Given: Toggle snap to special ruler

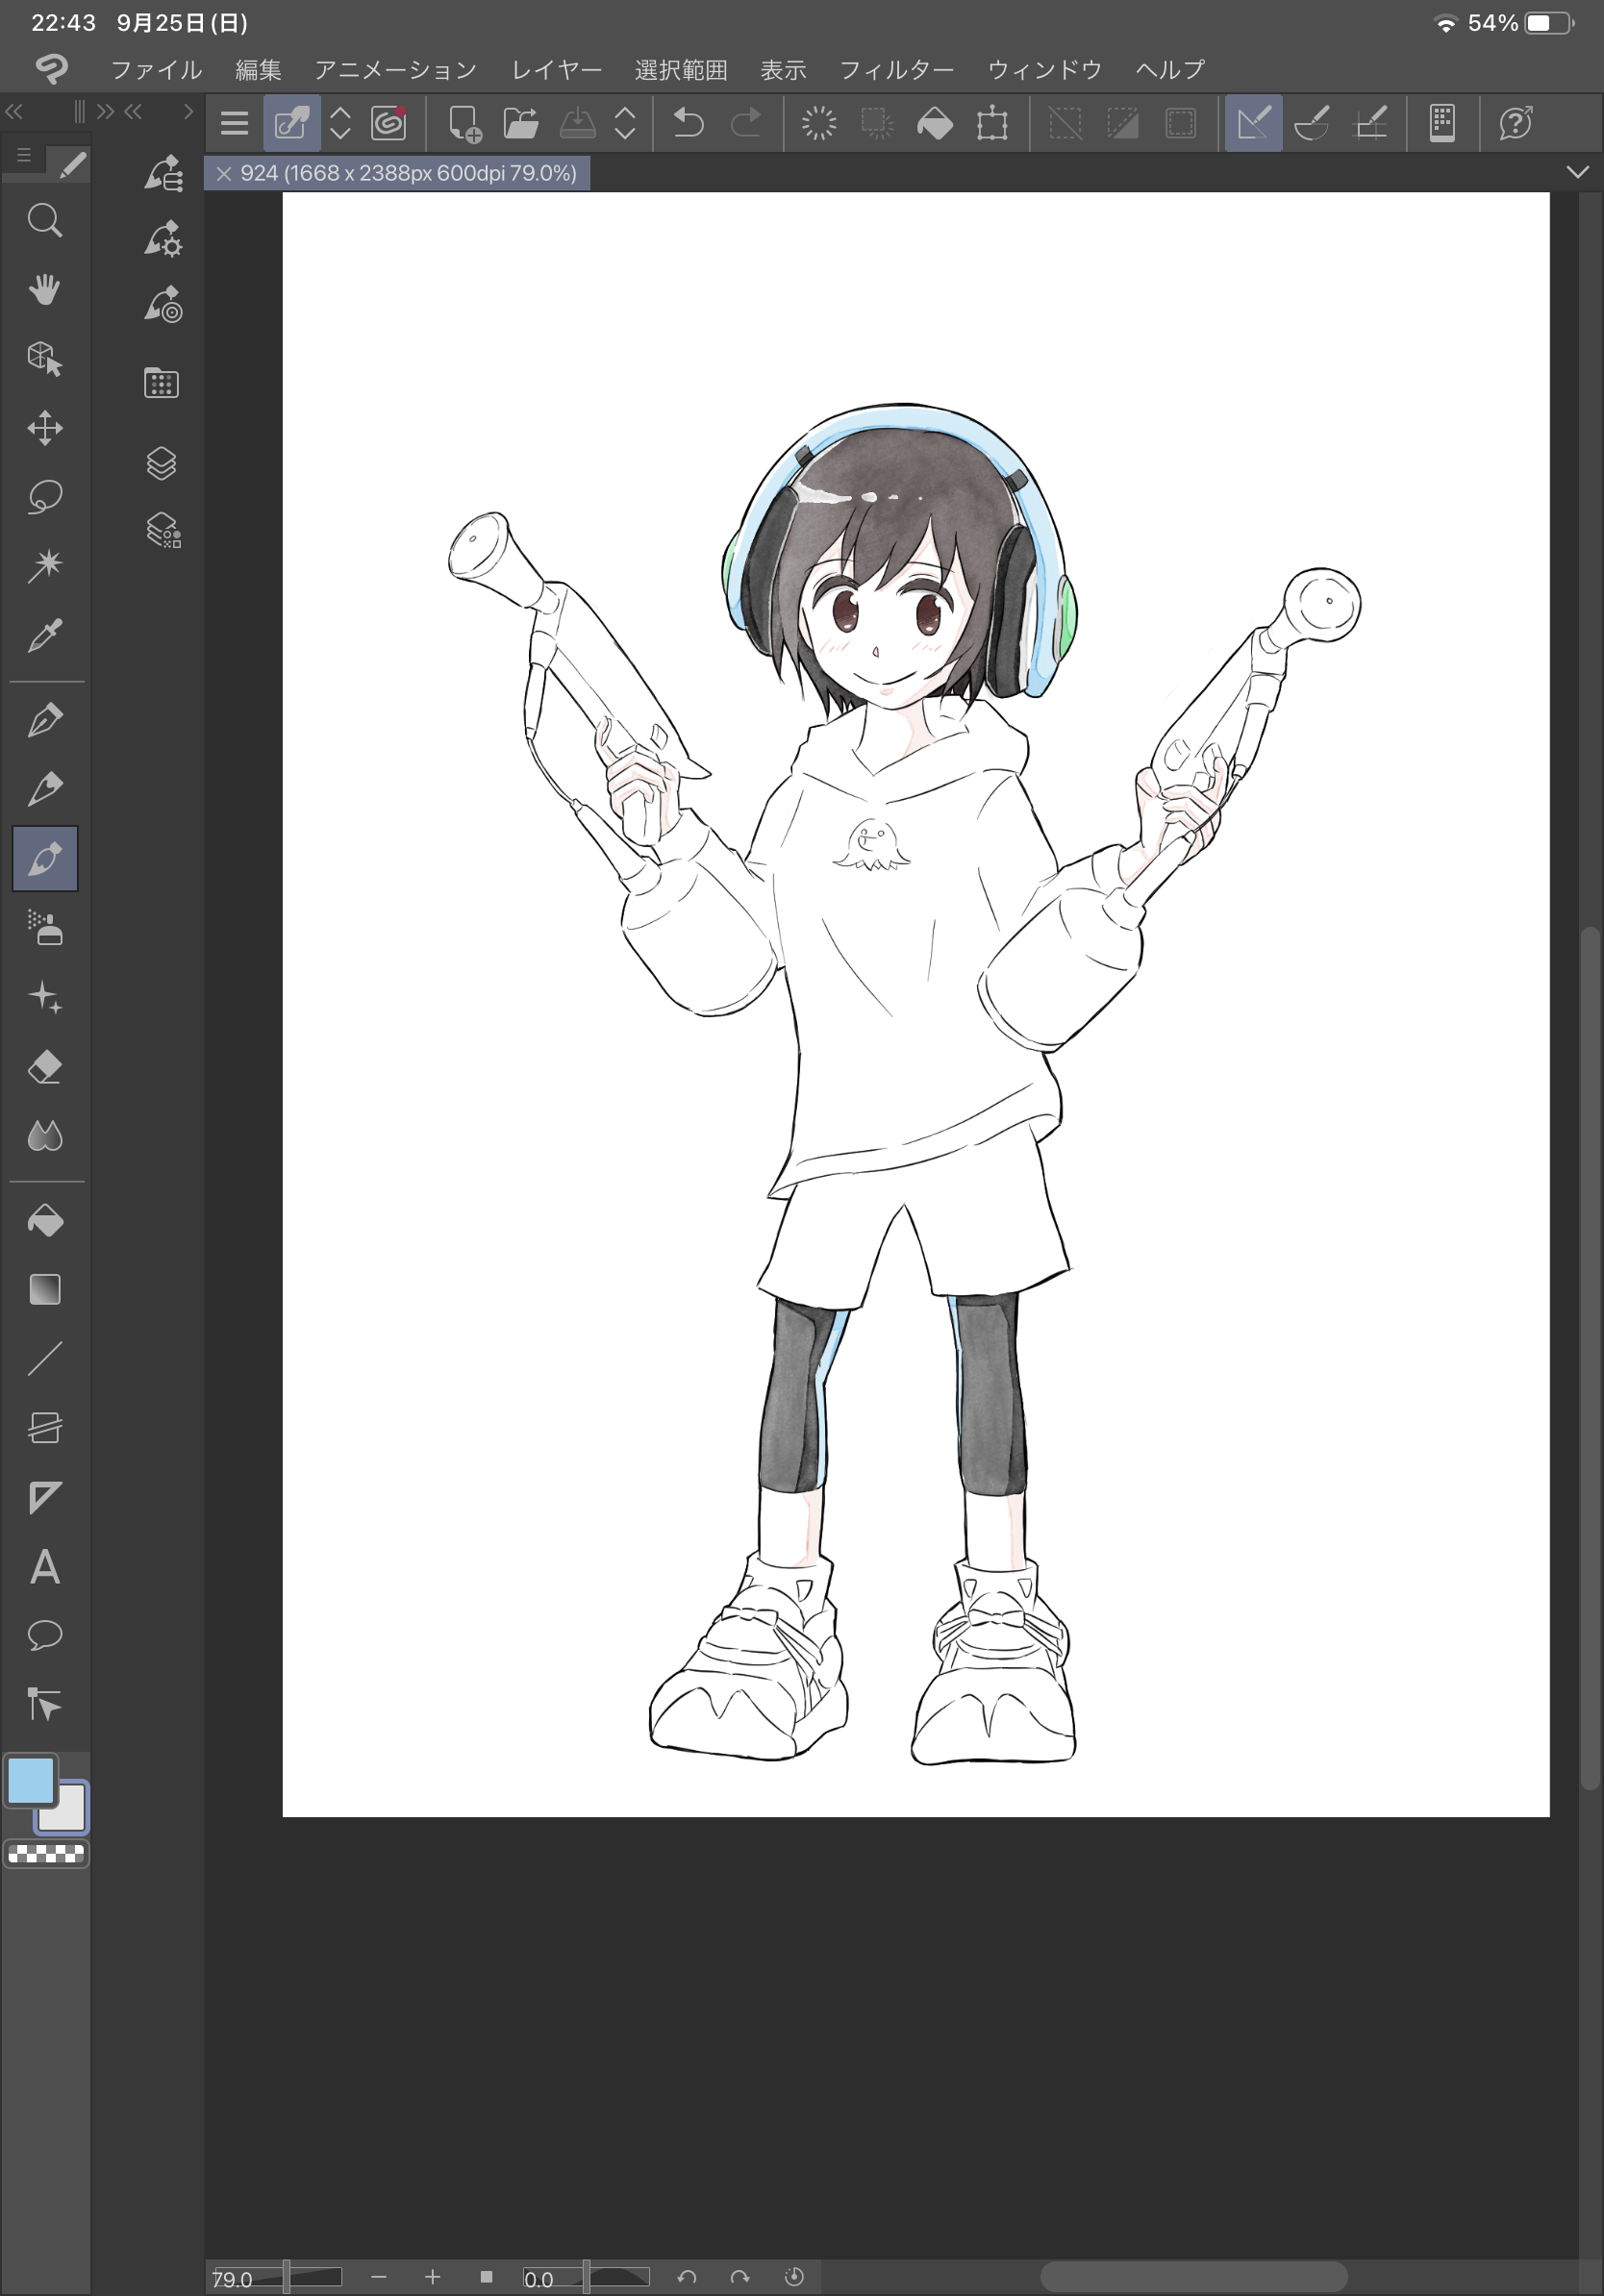Looking at the screenshot, I should [x=1311, y=124].
